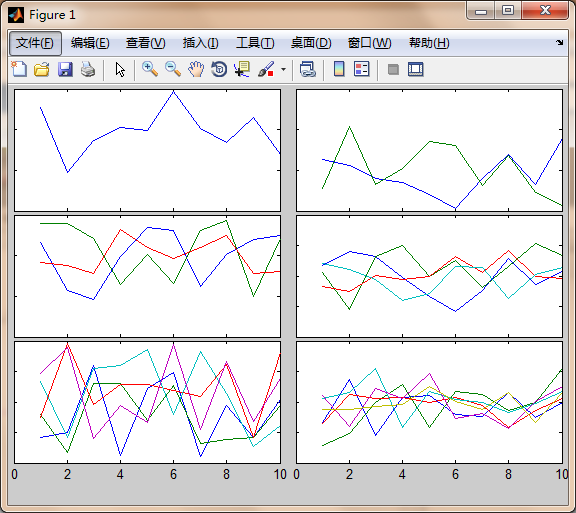Select the Rotate 3D tool
Image resolution: width=576 pixels, height=513 pixels.
(x=219, y=69)
